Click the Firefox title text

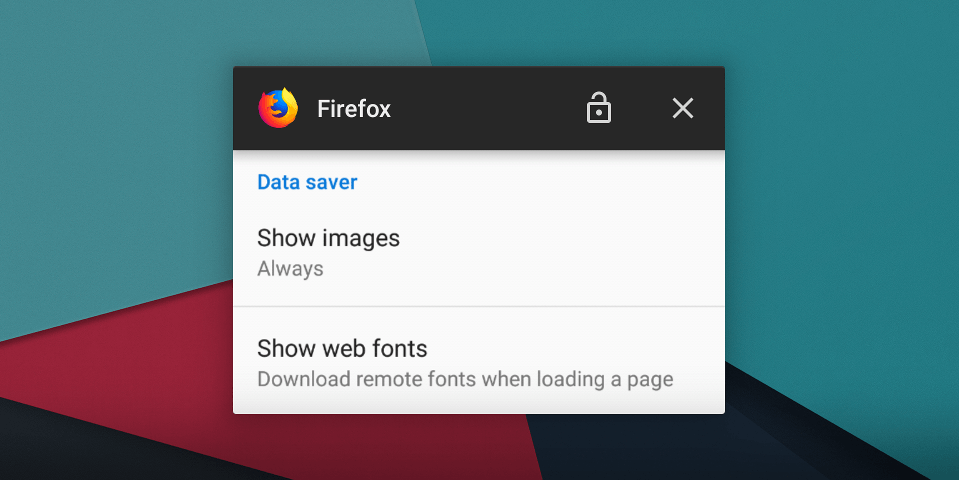click(x=354, y=109)
